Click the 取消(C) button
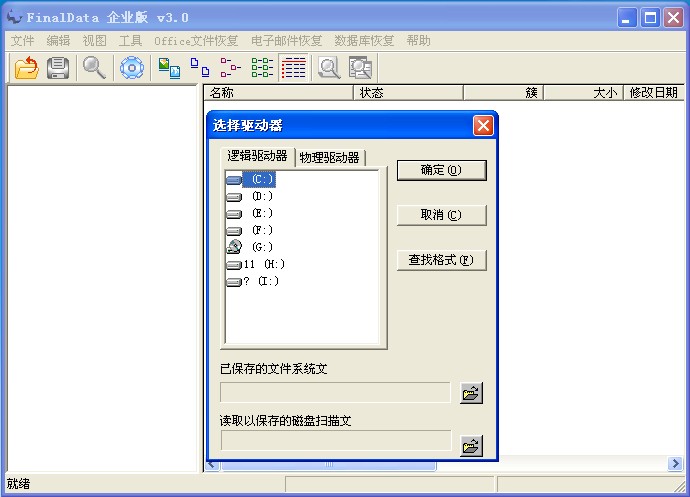The image size is (690, 497). tap(441, 215)
